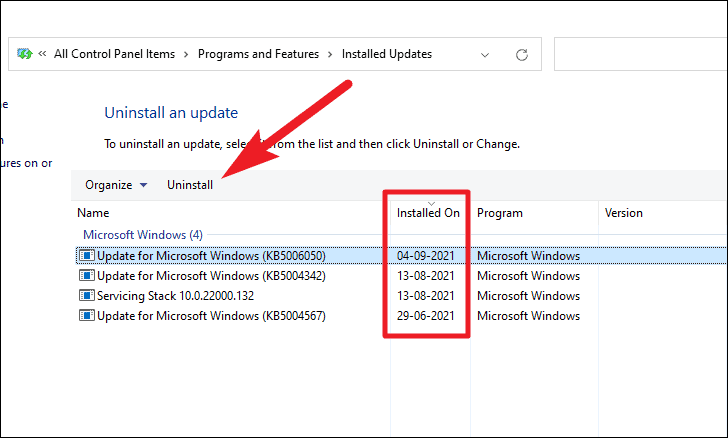Sort by Name column header

point(93,213)
